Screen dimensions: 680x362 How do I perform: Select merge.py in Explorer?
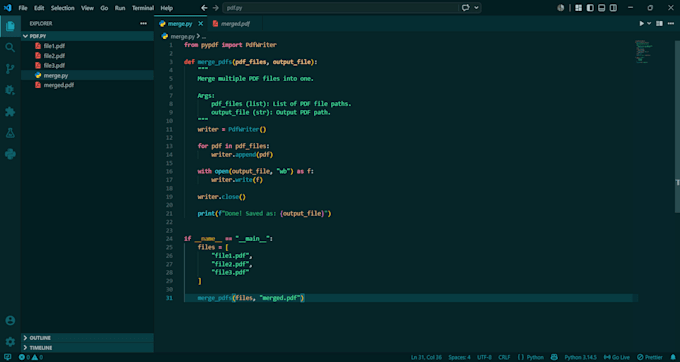pos(87,75)
